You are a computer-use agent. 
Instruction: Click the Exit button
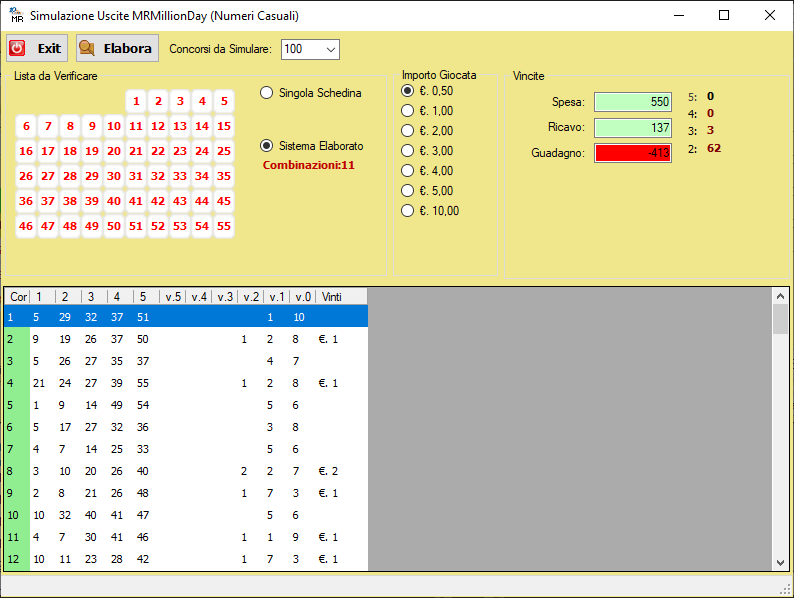[37, 48]
